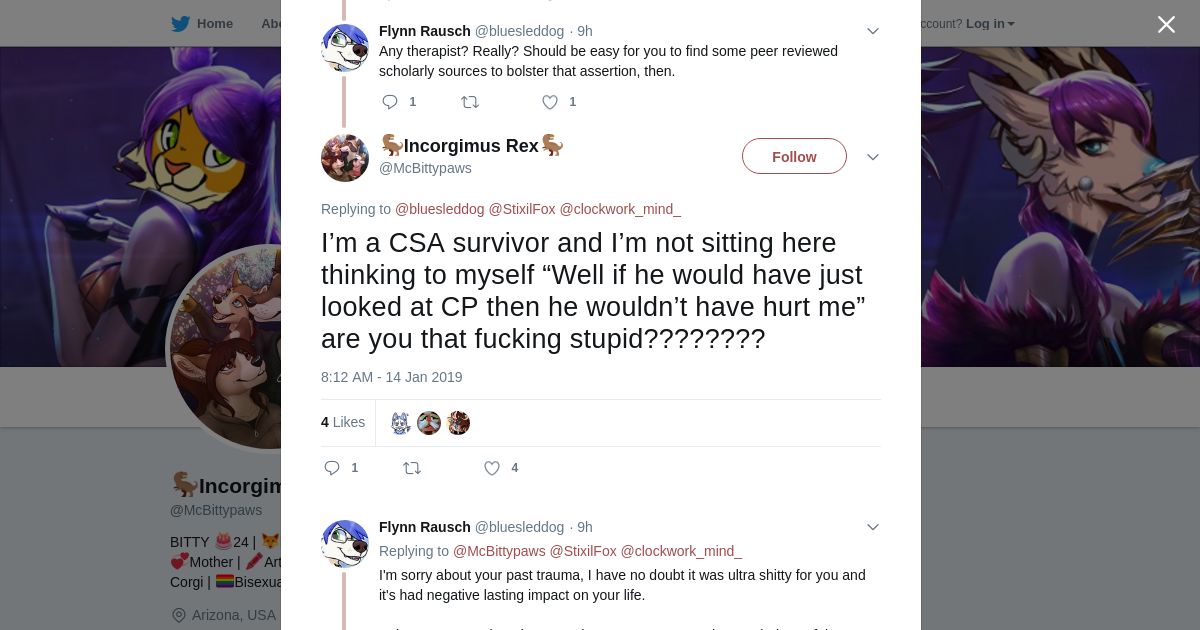Go to the Home menu item

click(214, 24)
